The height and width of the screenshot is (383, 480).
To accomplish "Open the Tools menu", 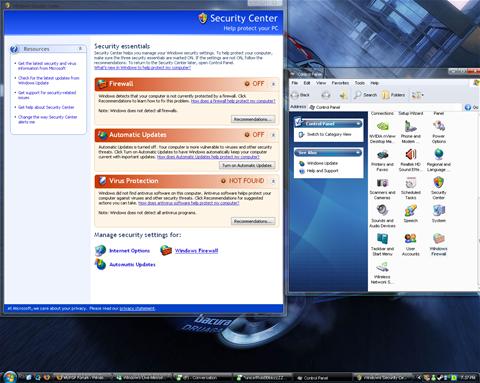I will [x=360, y=83].
